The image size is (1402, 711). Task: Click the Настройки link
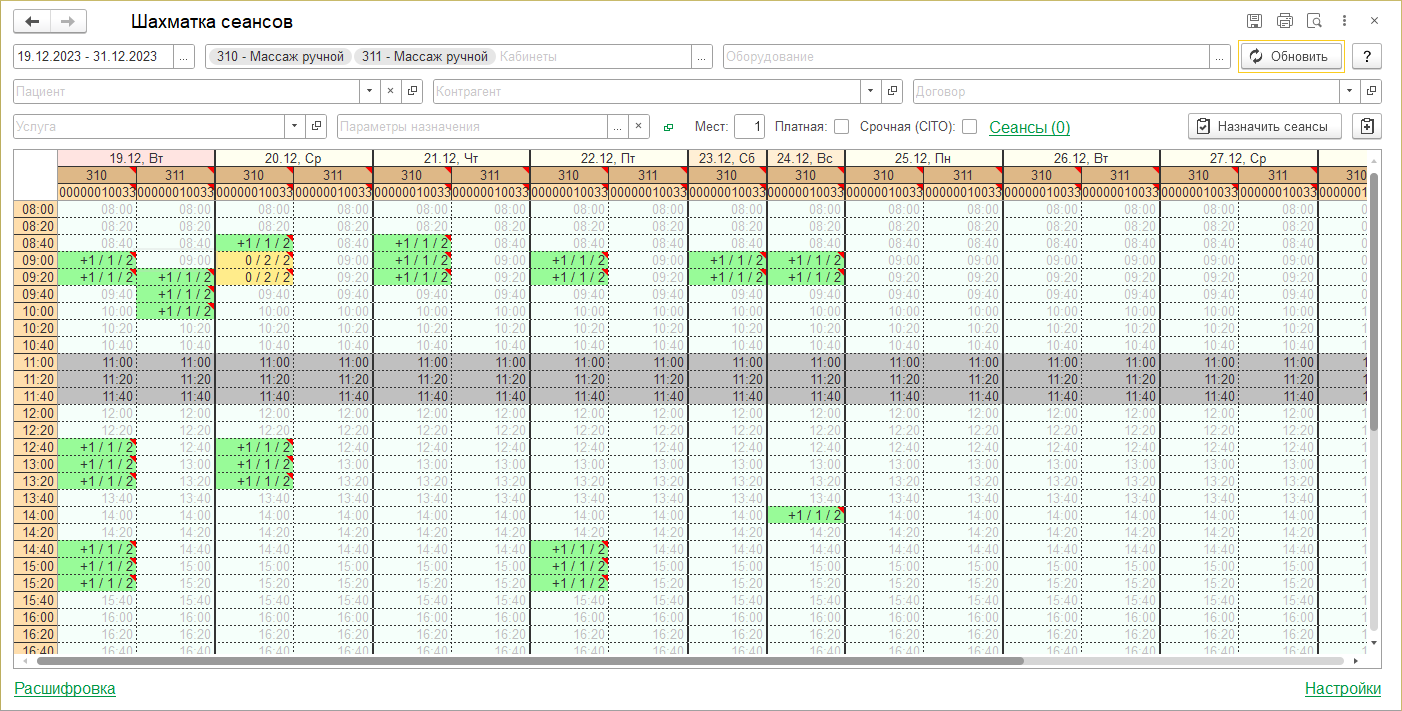[1342, 688]
